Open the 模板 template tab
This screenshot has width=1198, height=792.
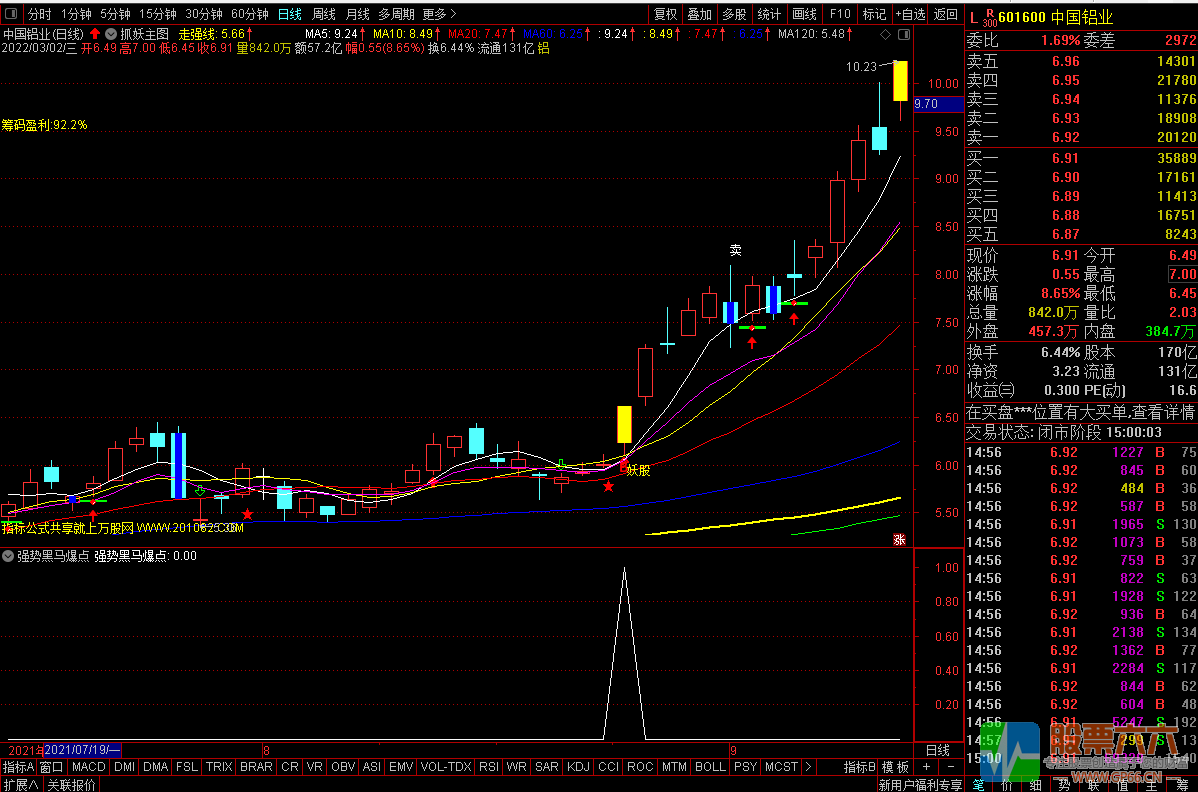click(x=895, y=767)
